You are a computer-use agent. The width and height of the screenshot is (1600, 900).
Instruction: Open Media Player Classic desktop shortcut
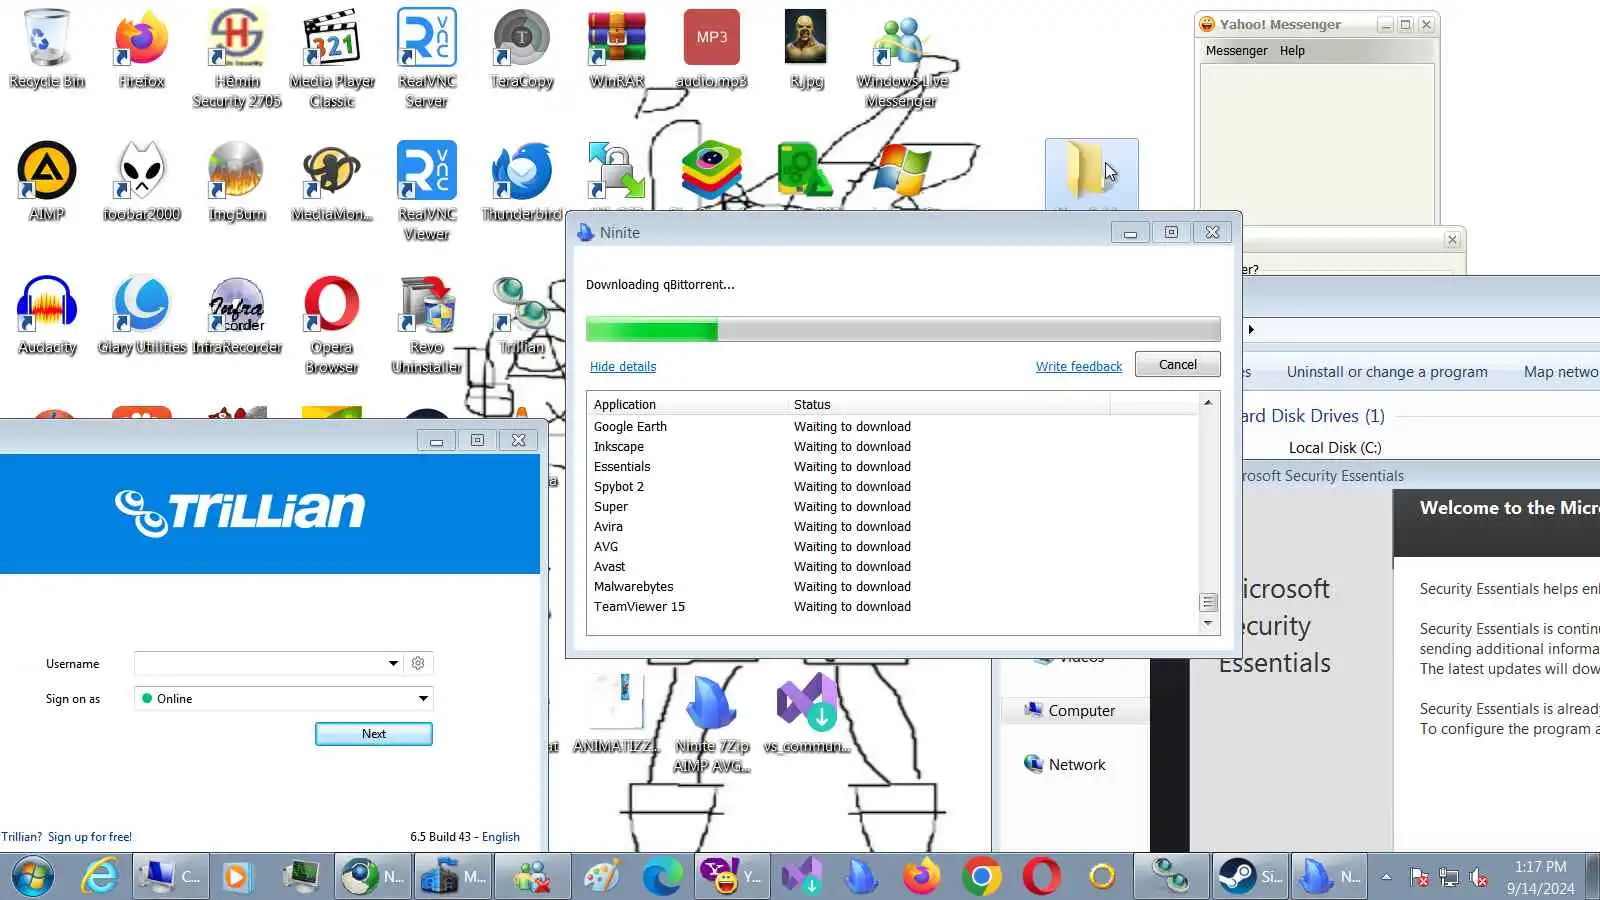click(x=332, y=58)
